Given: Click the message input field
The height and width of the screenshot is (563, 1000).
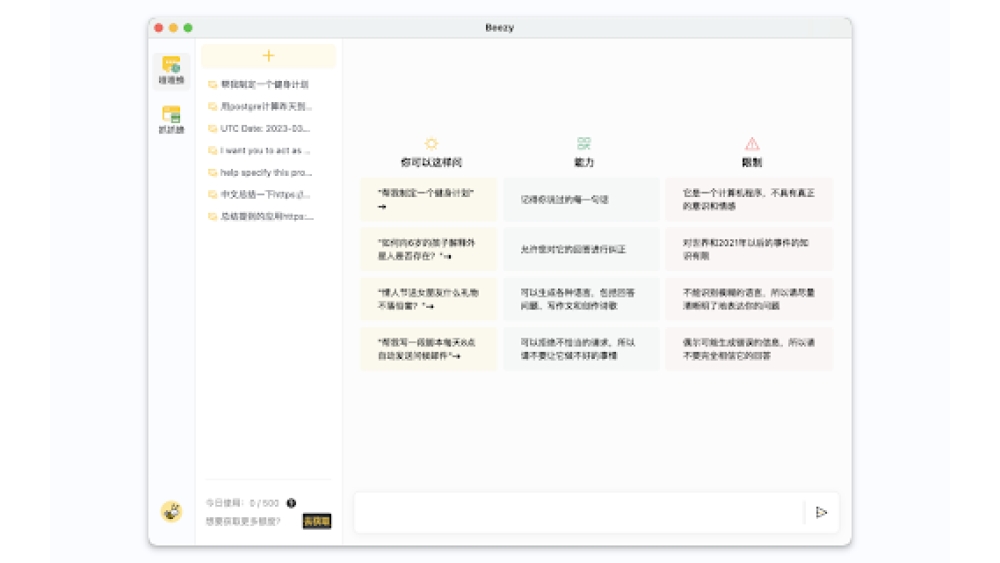Looking at the screenshot, I should (579, 512).
